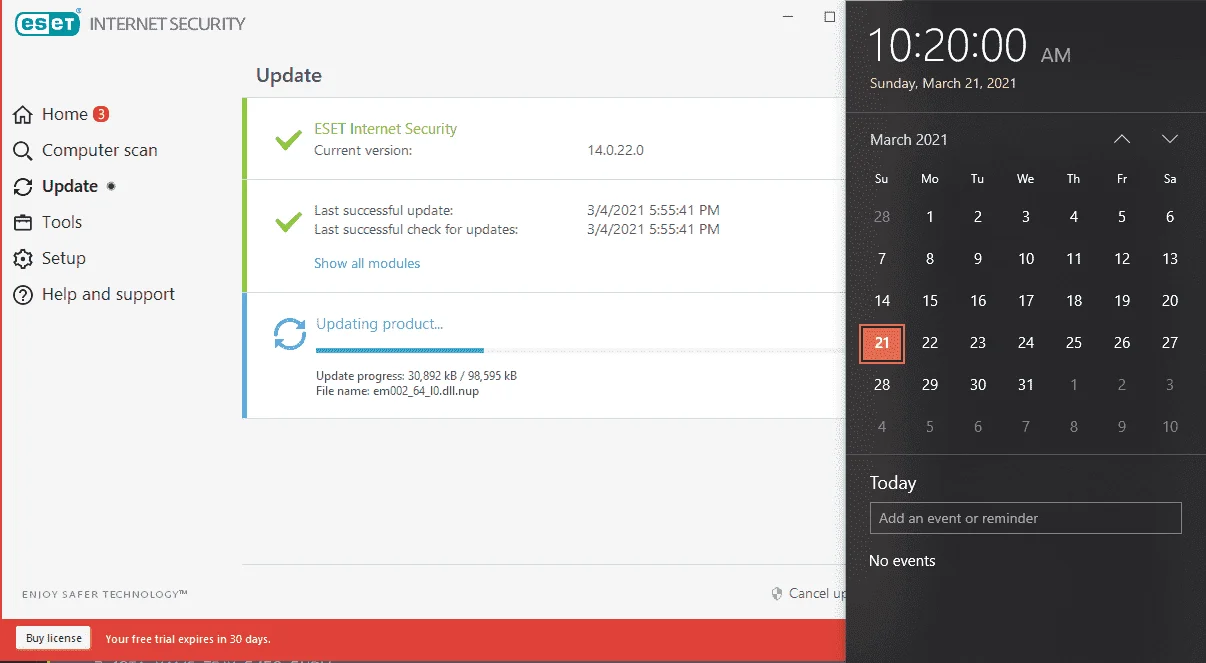Click the Sunday, March 21, 2021 date text
The image size is (1206, 663).
(943, 84)
